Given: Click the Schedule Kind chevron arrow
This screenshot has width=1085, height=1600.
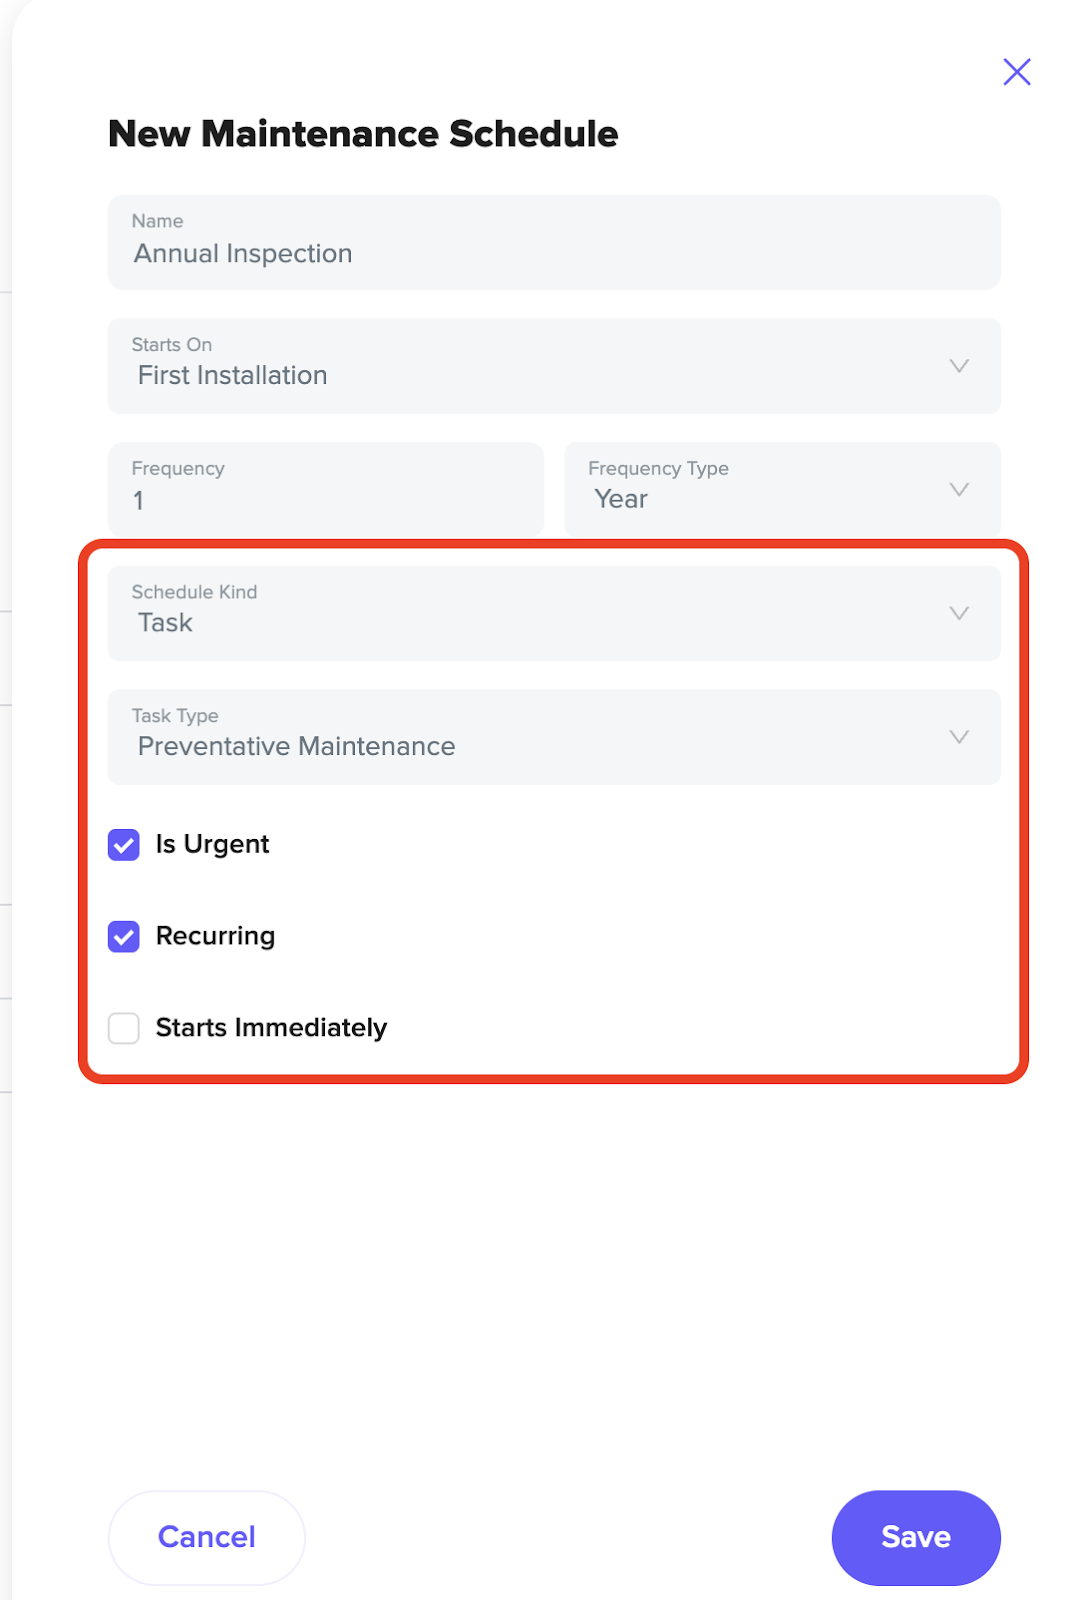Looking at the screenshot, I should 958,613.
